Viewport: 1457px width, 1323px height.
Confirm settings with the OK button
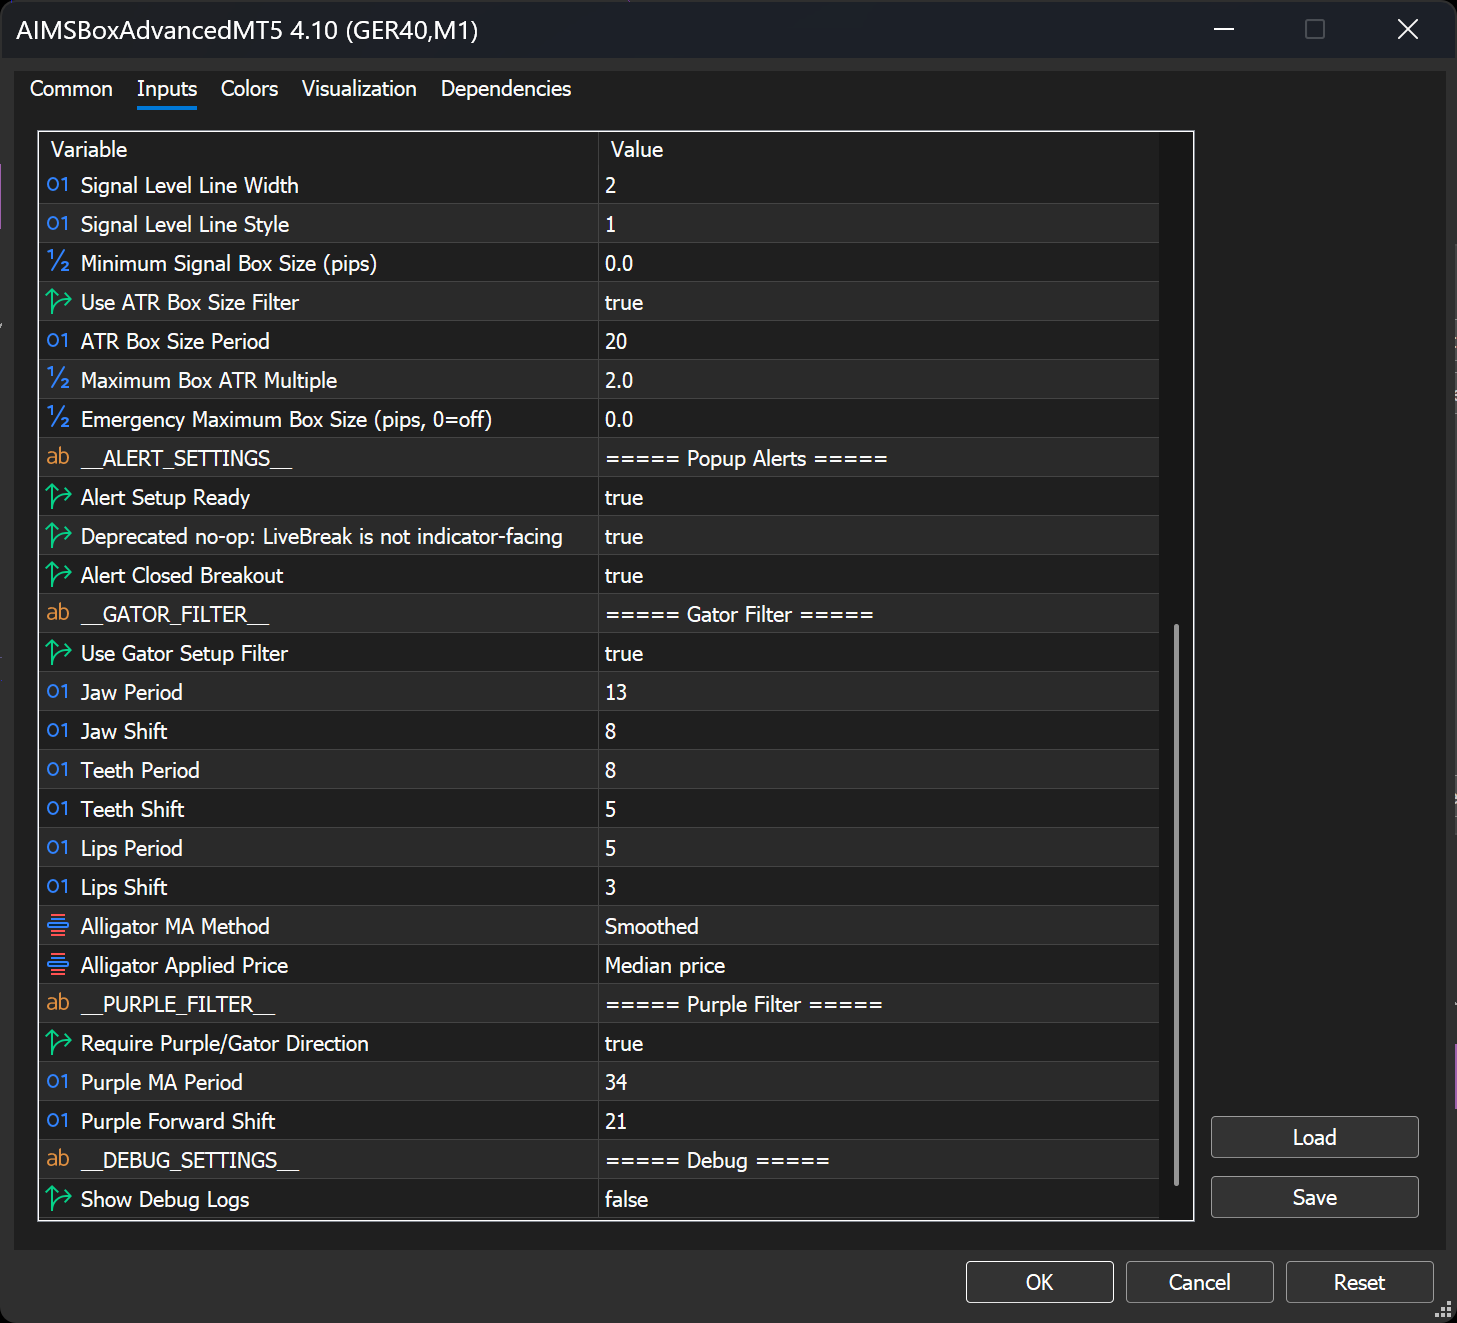coord(1039,1282)
